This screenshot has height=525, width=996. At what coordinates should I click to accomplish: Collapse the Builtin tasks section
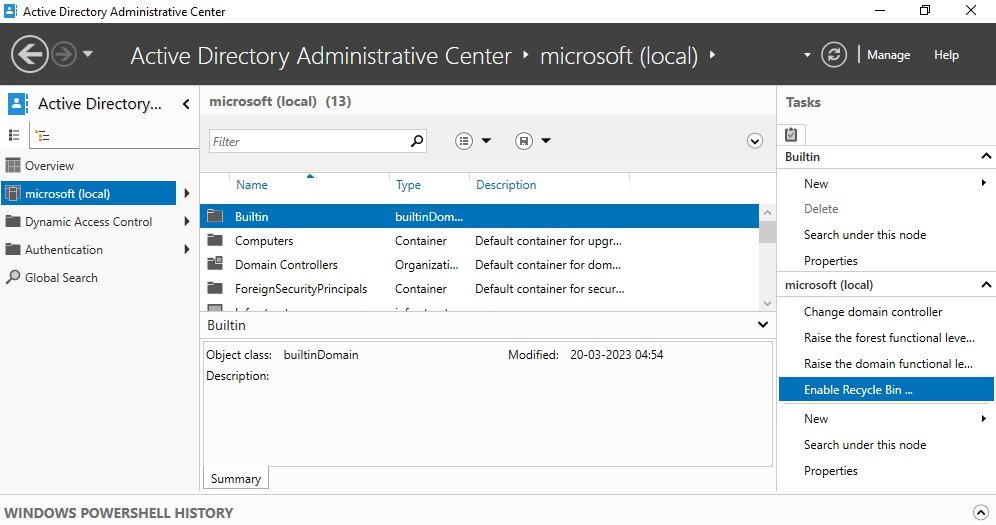[986, 156]
